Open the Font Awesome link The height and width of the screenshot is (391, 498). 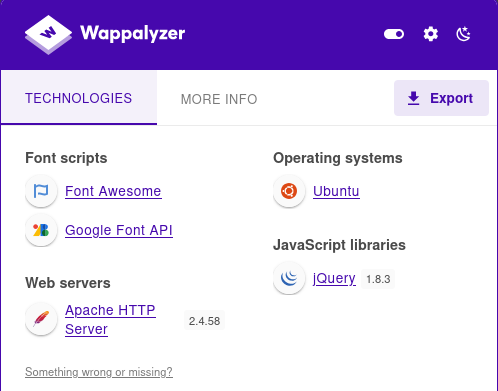(x=113, y=191)
